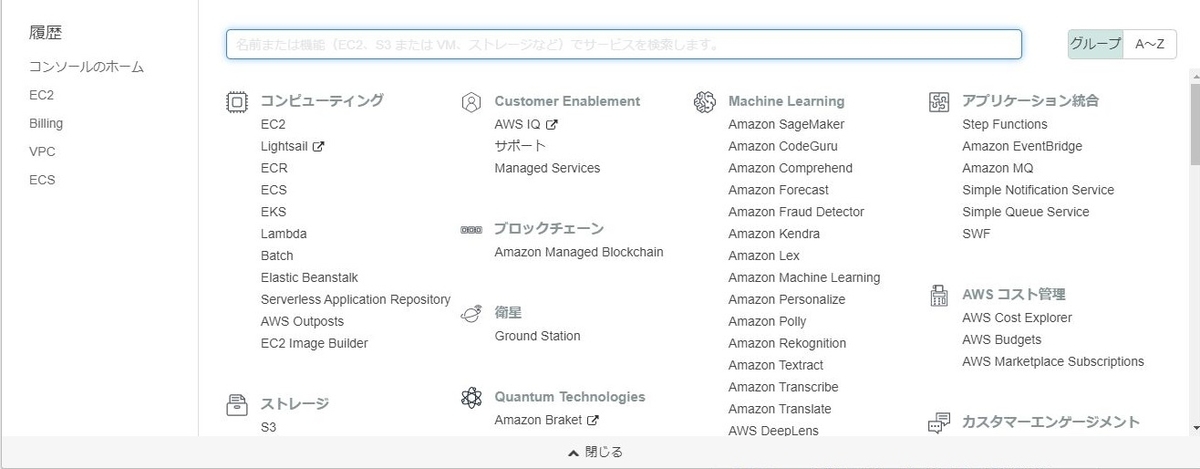The image size is (1200, 469).
Task: Open Billing from the history list
Action: (x=46, y=123)
